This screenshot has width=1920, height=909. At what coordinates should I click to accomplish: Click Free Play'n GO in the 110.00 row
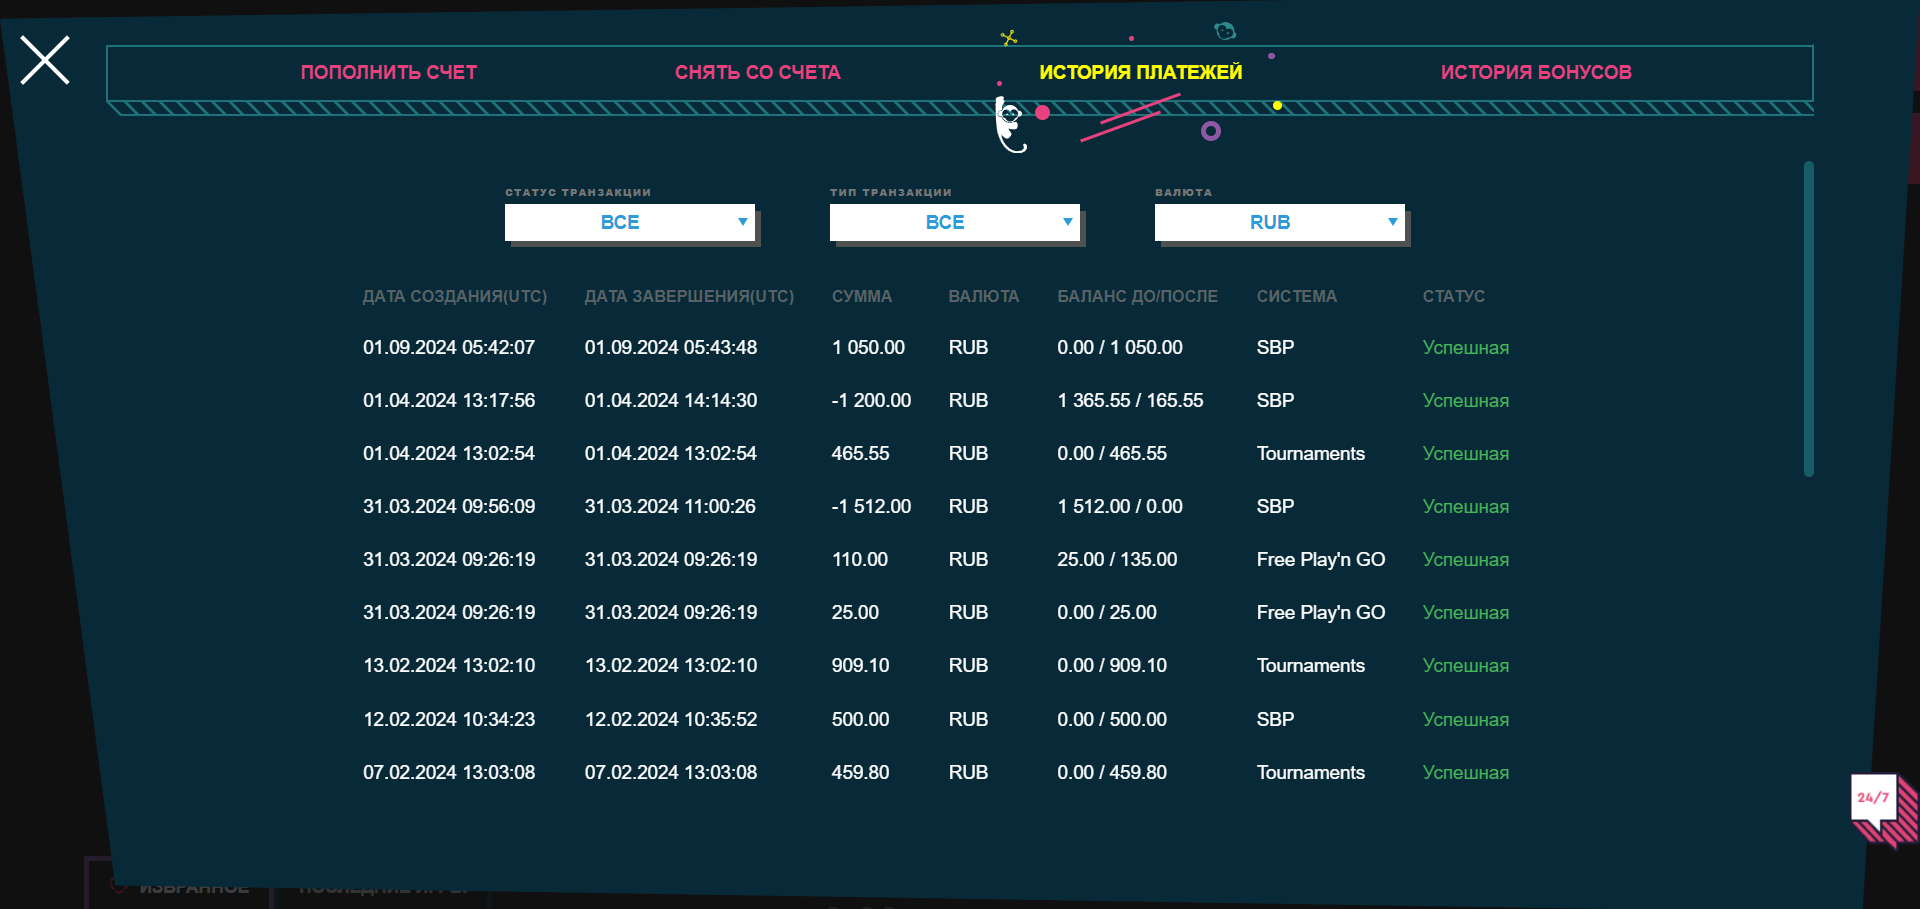tap(1321, 559)
